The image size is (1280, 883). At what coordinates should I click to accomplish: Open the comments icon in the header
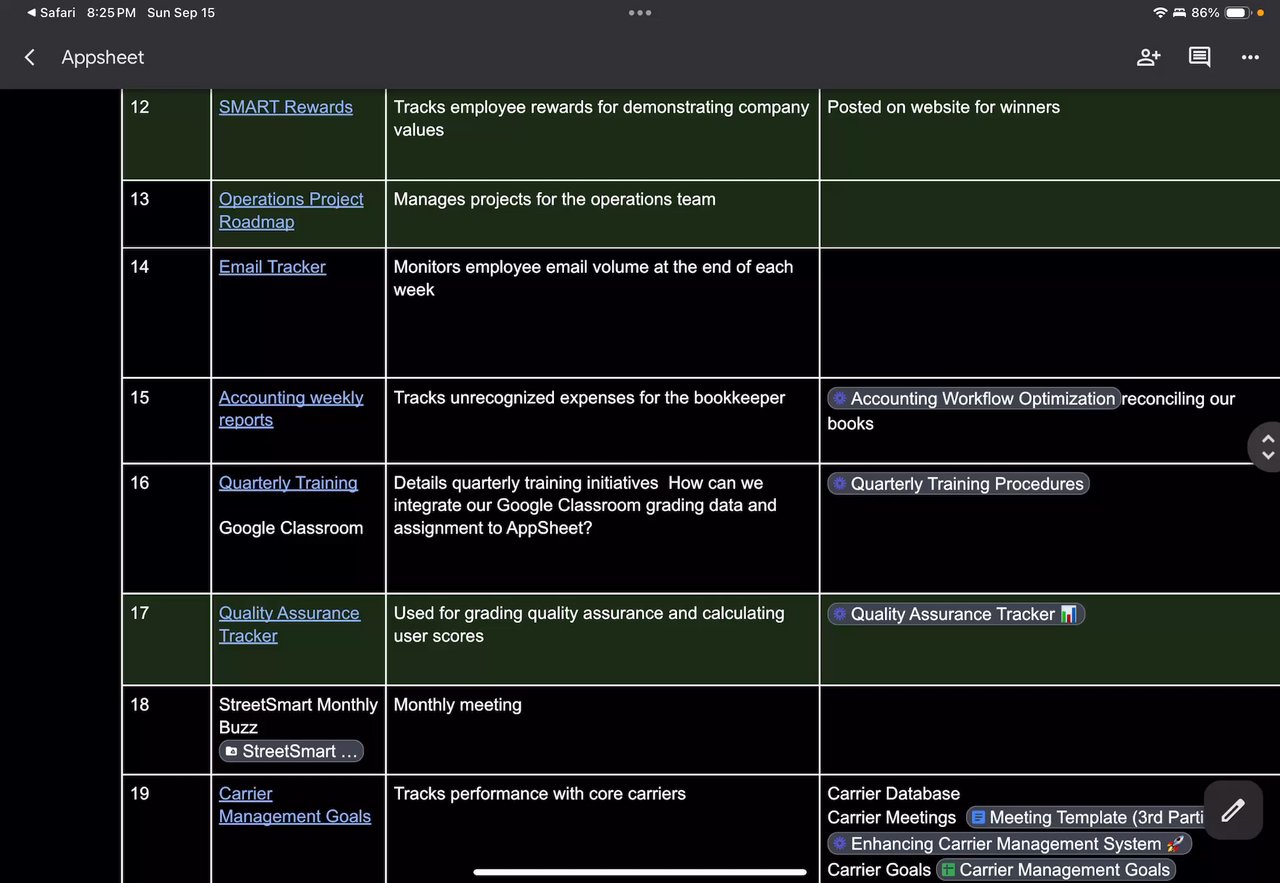pos(1199,57)
